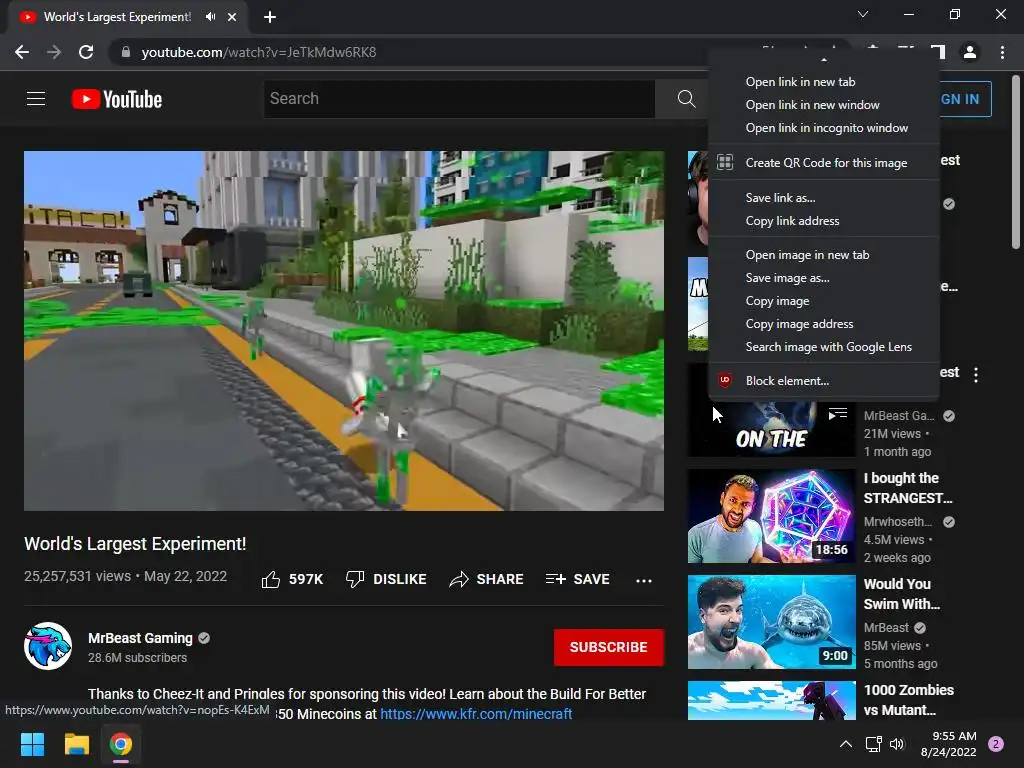Click the video player to pause
The width and height of the screenshot is (1024, 768).
click(x=344, y=330)
